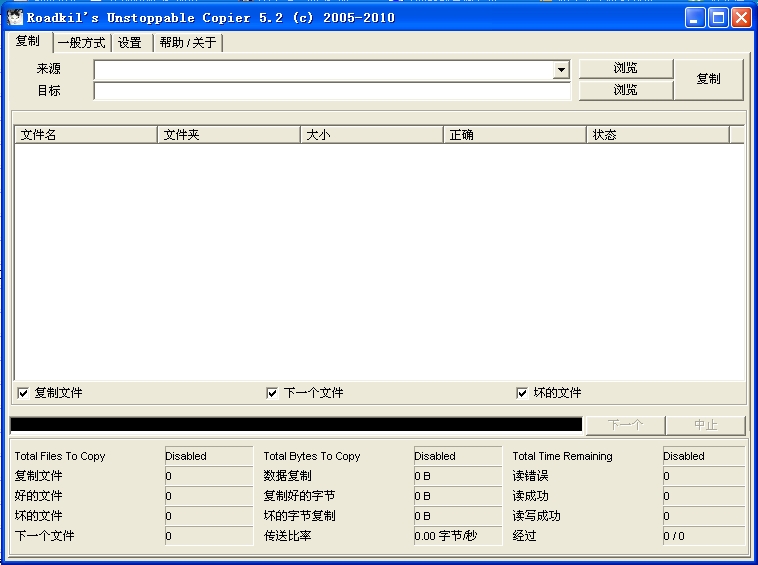This screenshot has width=758, height=565.
Task: Select the 复制 tab
Action: click(x=28, y=41)
